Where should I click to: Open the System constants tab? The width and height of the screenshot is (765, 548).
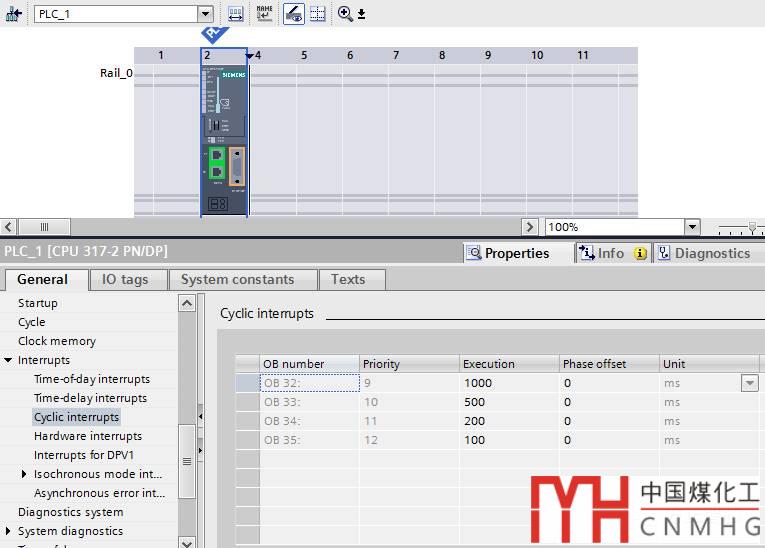point(237,279)
